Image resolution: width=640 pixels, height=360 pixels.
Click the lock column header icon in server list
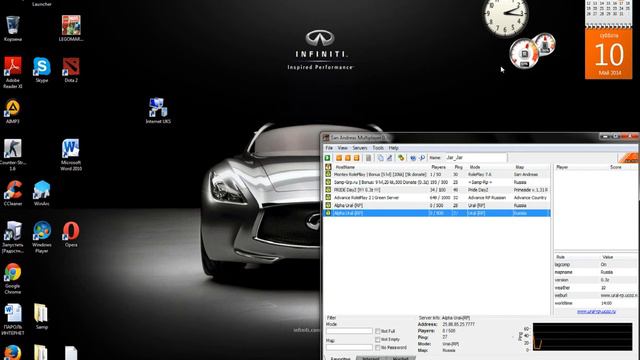click(328, 167)
